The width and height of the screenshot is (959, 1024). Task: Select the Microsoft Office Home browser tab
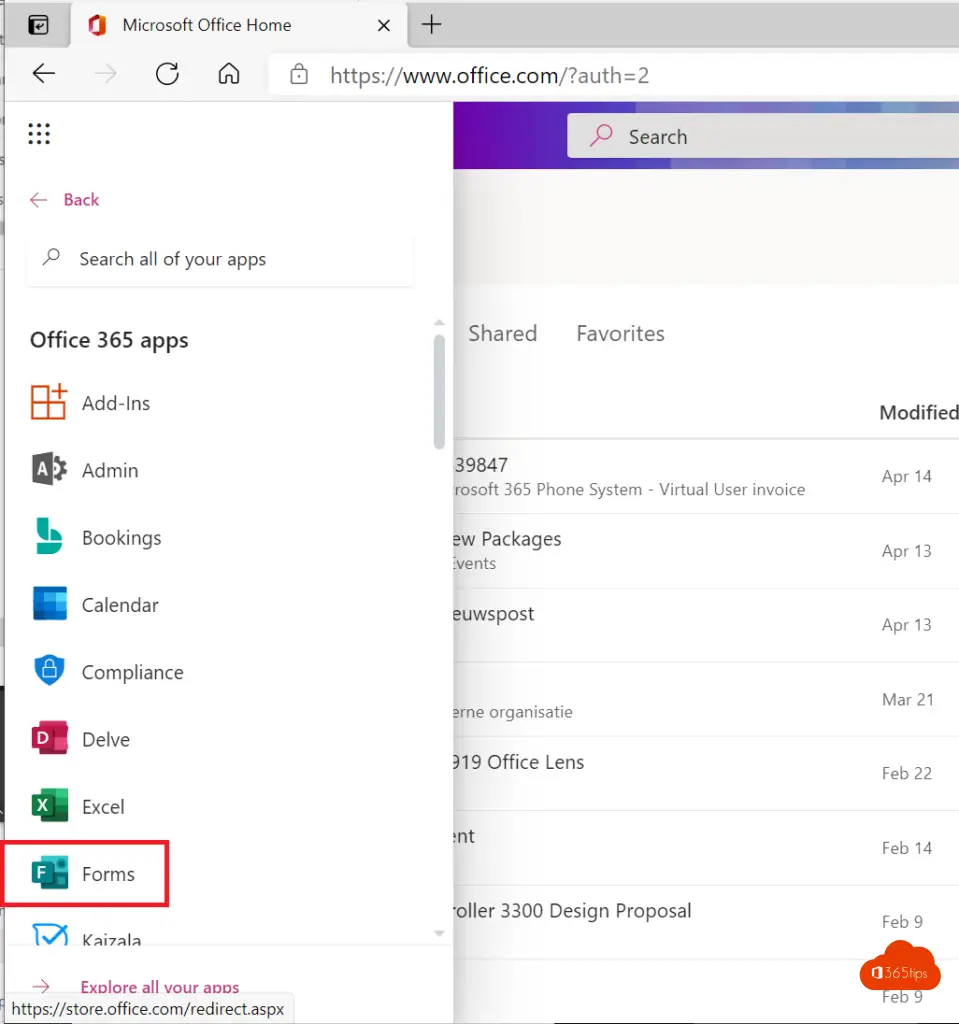coord(238,25)
